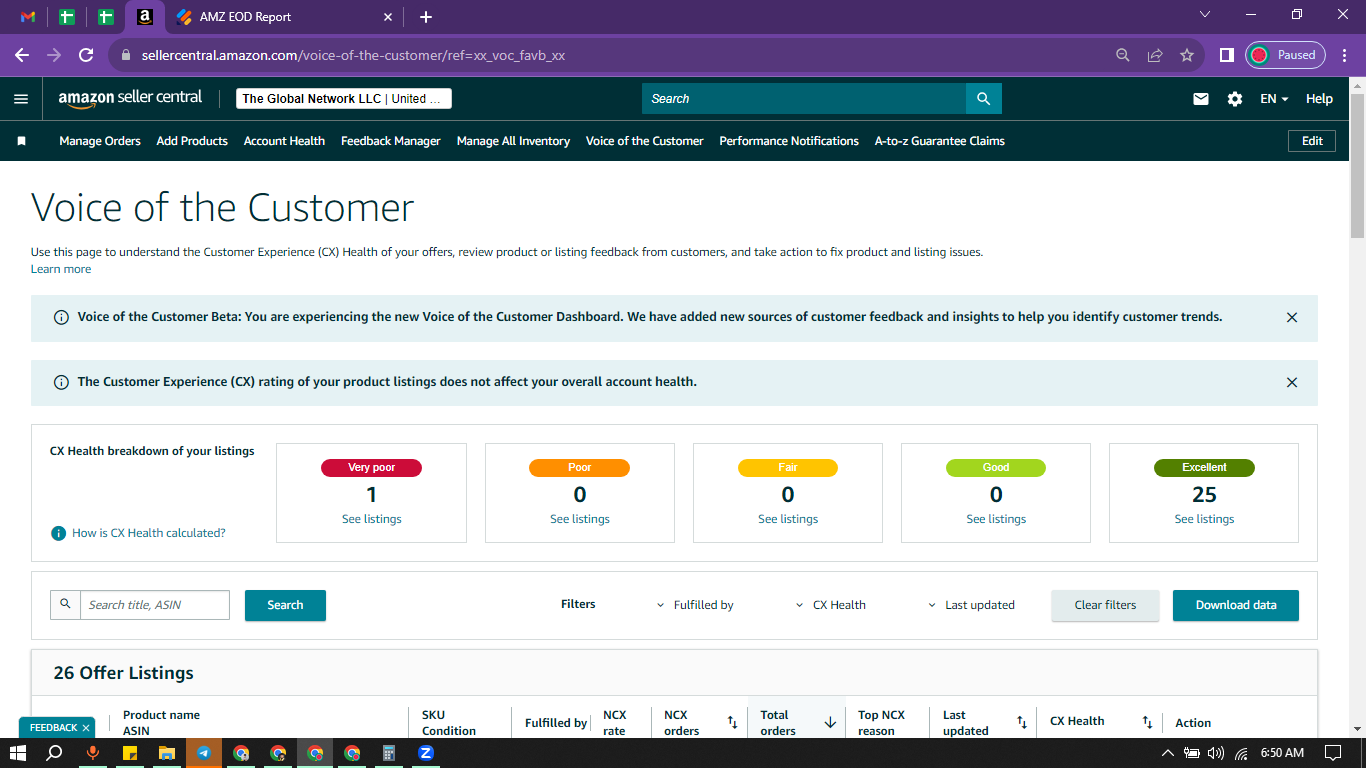Screen dimensions: 1366x768
Task: See listings under Very poor
Action: click(372, 519)
